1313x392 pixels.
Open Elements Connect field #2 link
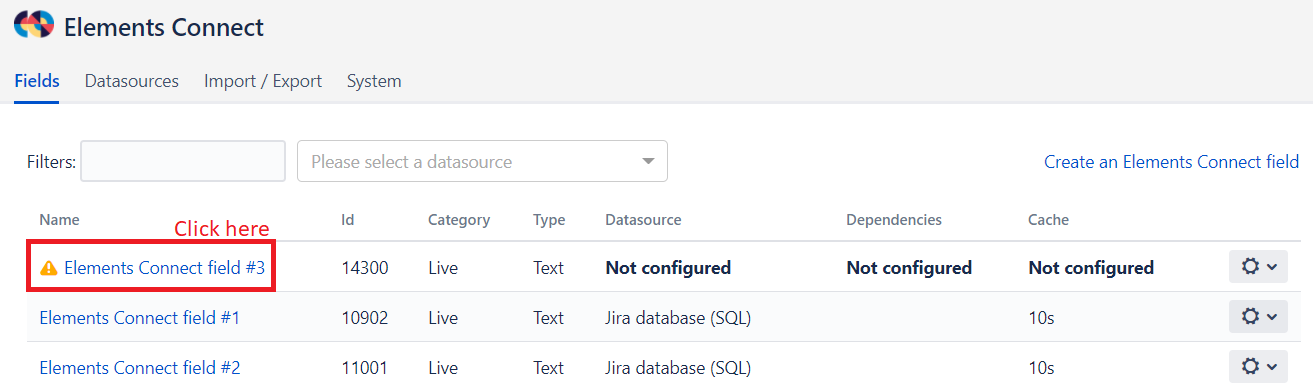(140, 368)
